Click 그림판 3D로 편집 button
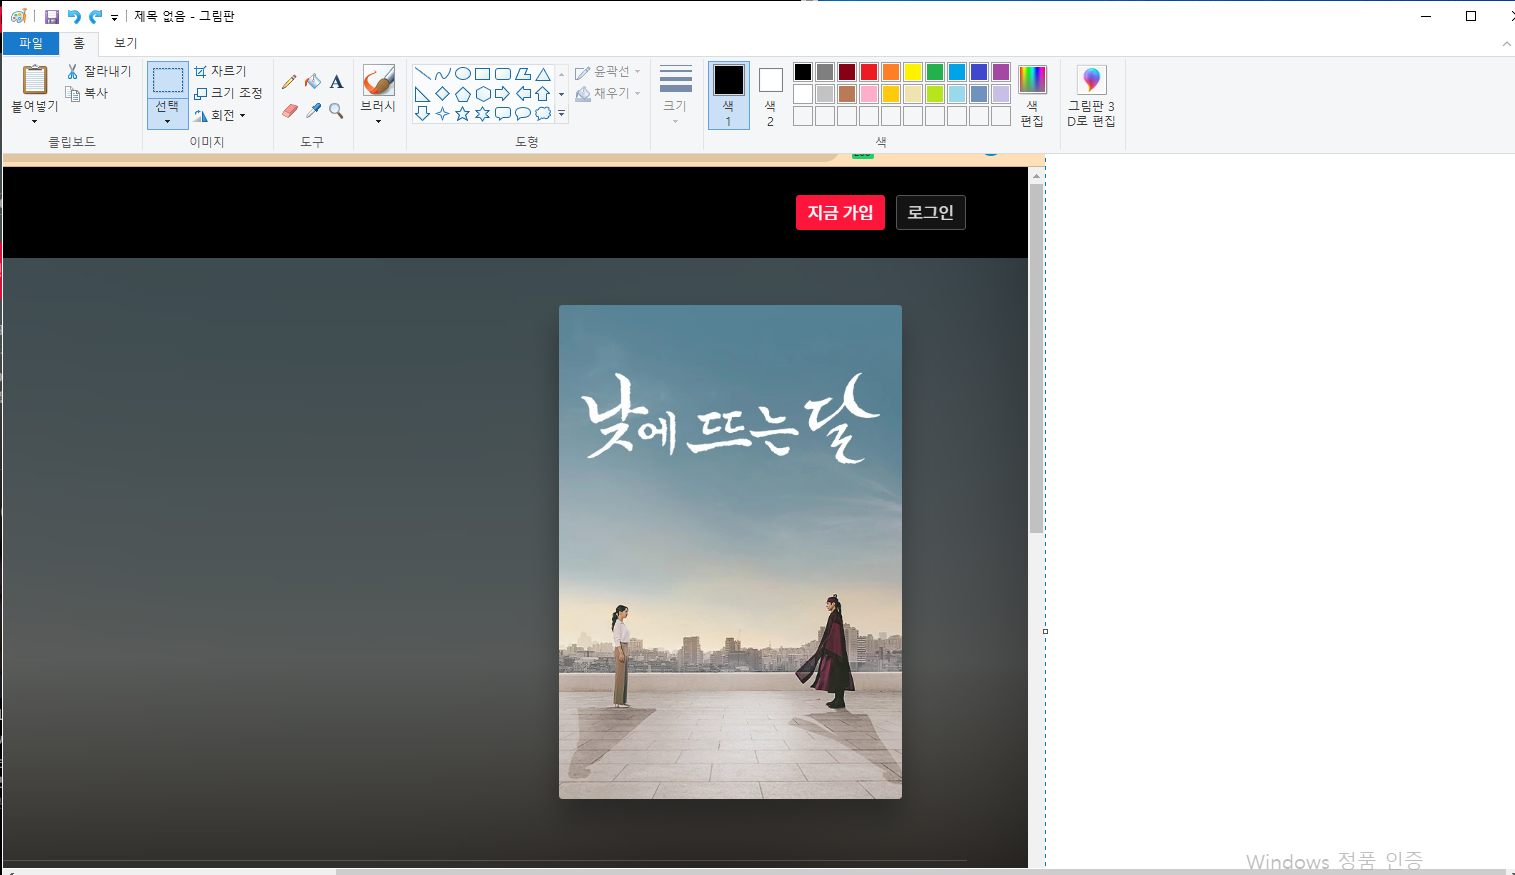 coord(1091,95)
